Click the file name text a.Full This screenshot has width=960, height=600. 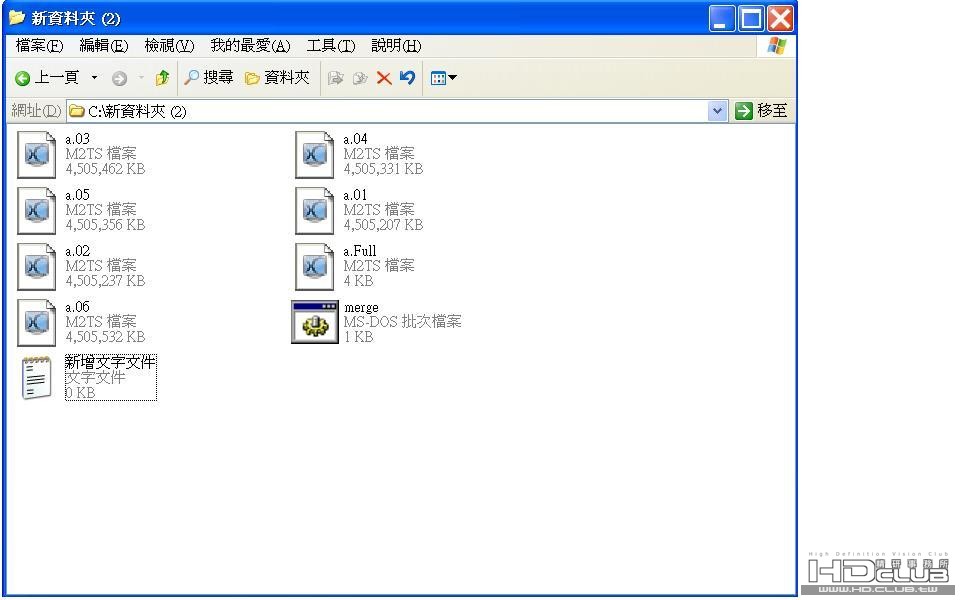coord(360,251)
